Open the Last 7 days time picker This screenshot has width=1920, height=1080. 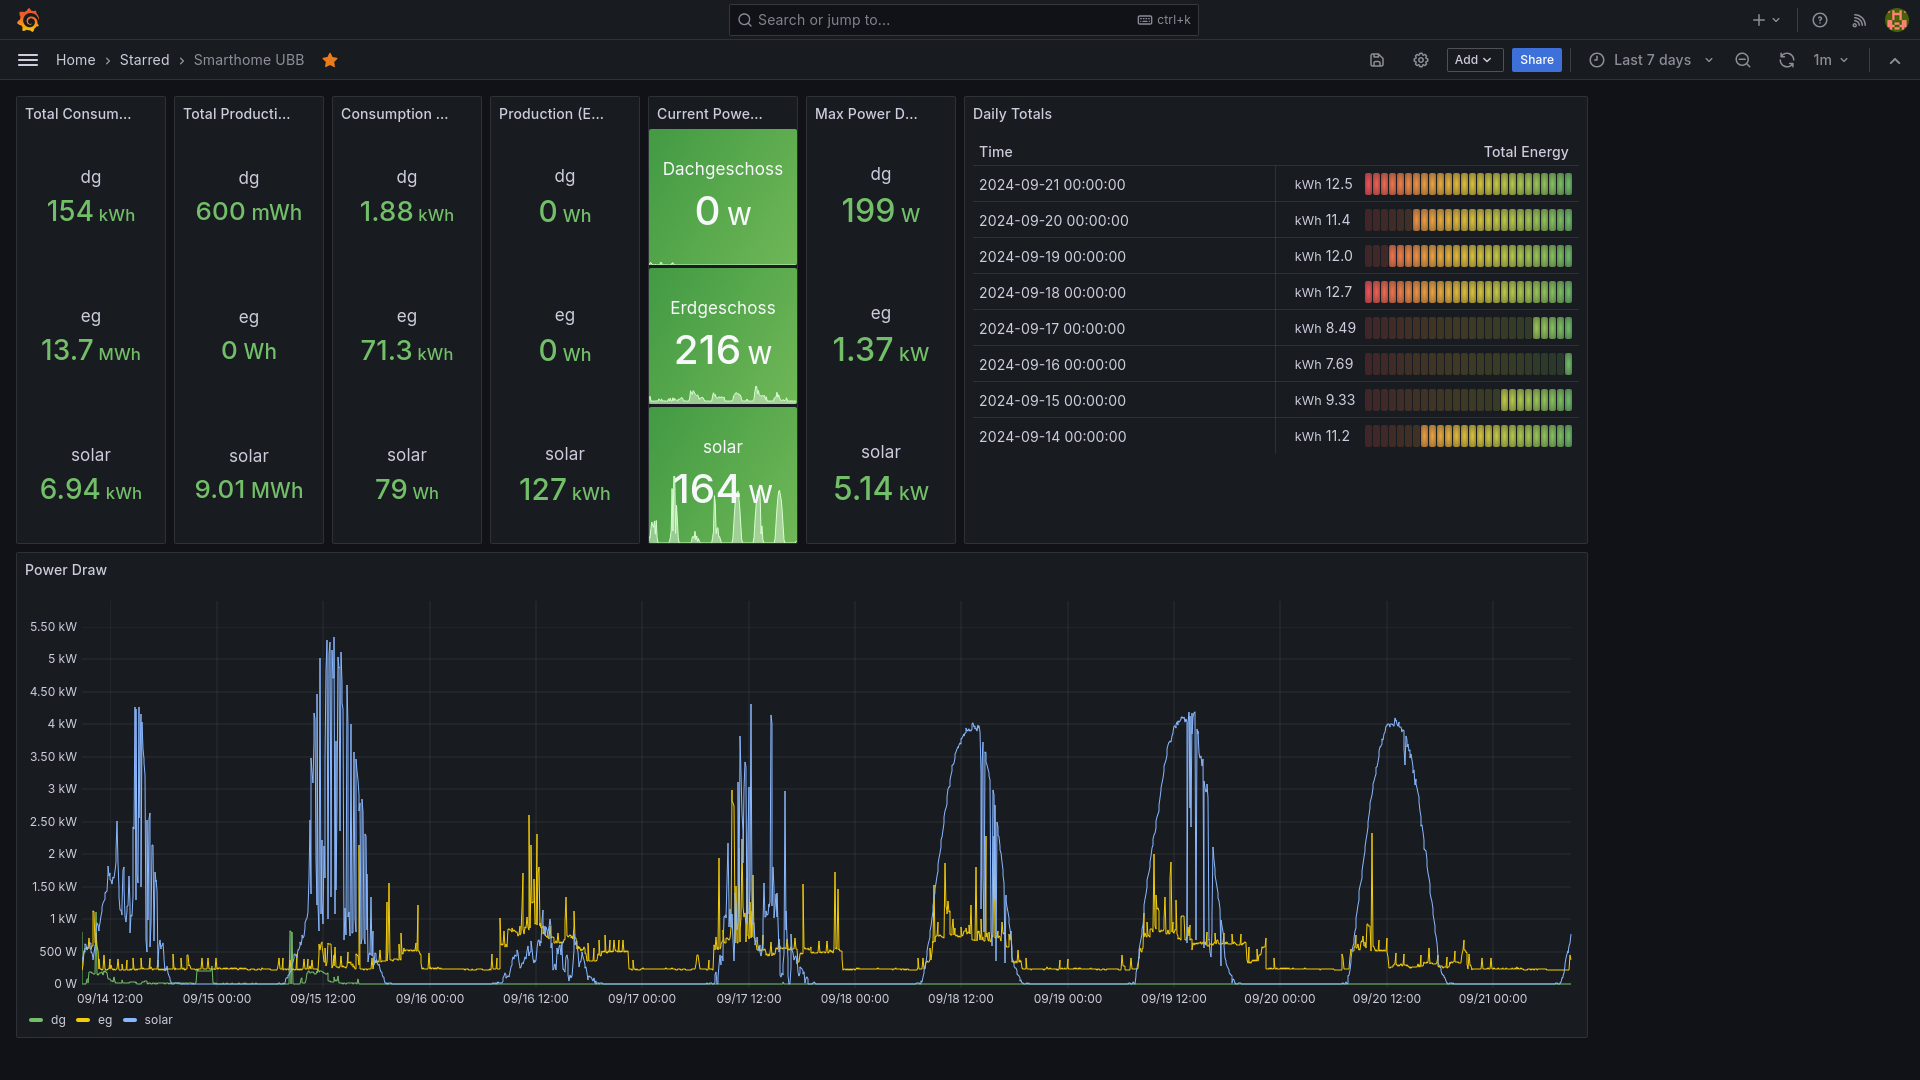(x=1651, y=60)
